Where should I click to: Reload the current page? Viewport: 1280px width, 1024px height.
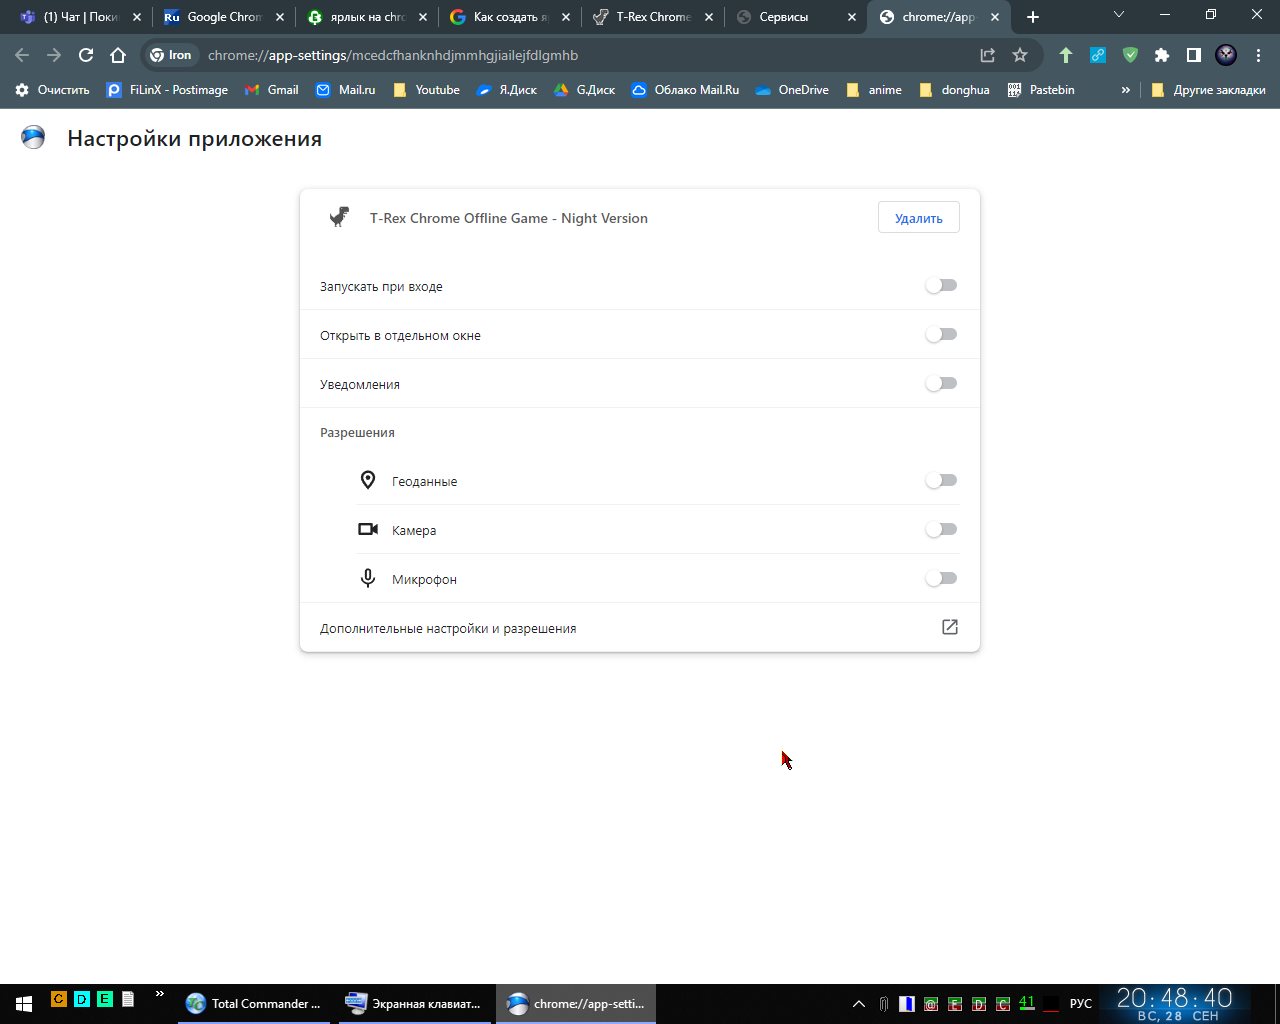(x=86, y=55)
